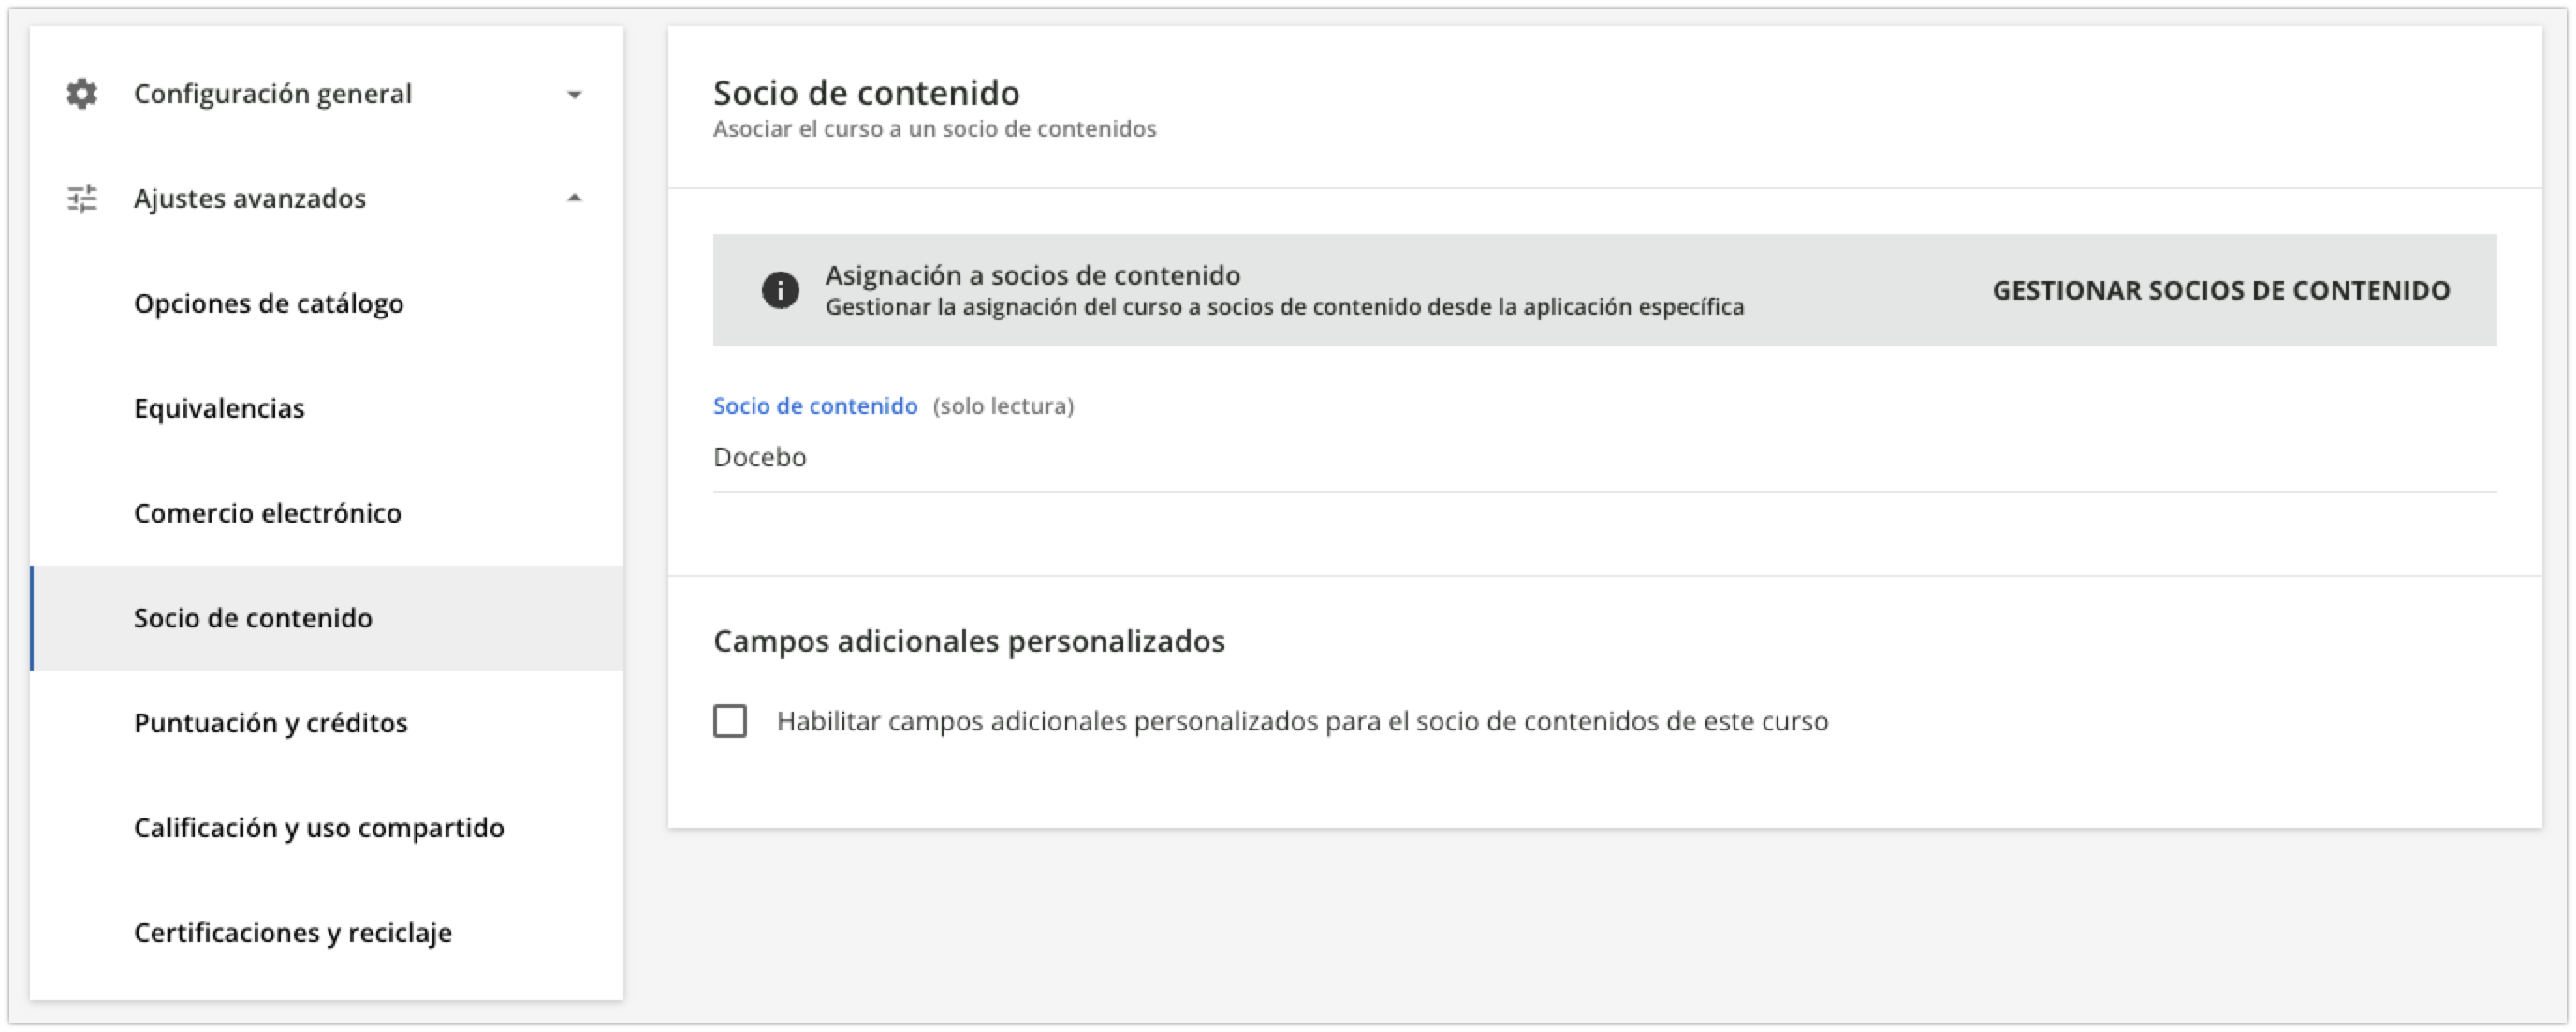Select Certificaciones y reciclaje option
This screenshot has width=2576, height=1032.
coord(326,933)
